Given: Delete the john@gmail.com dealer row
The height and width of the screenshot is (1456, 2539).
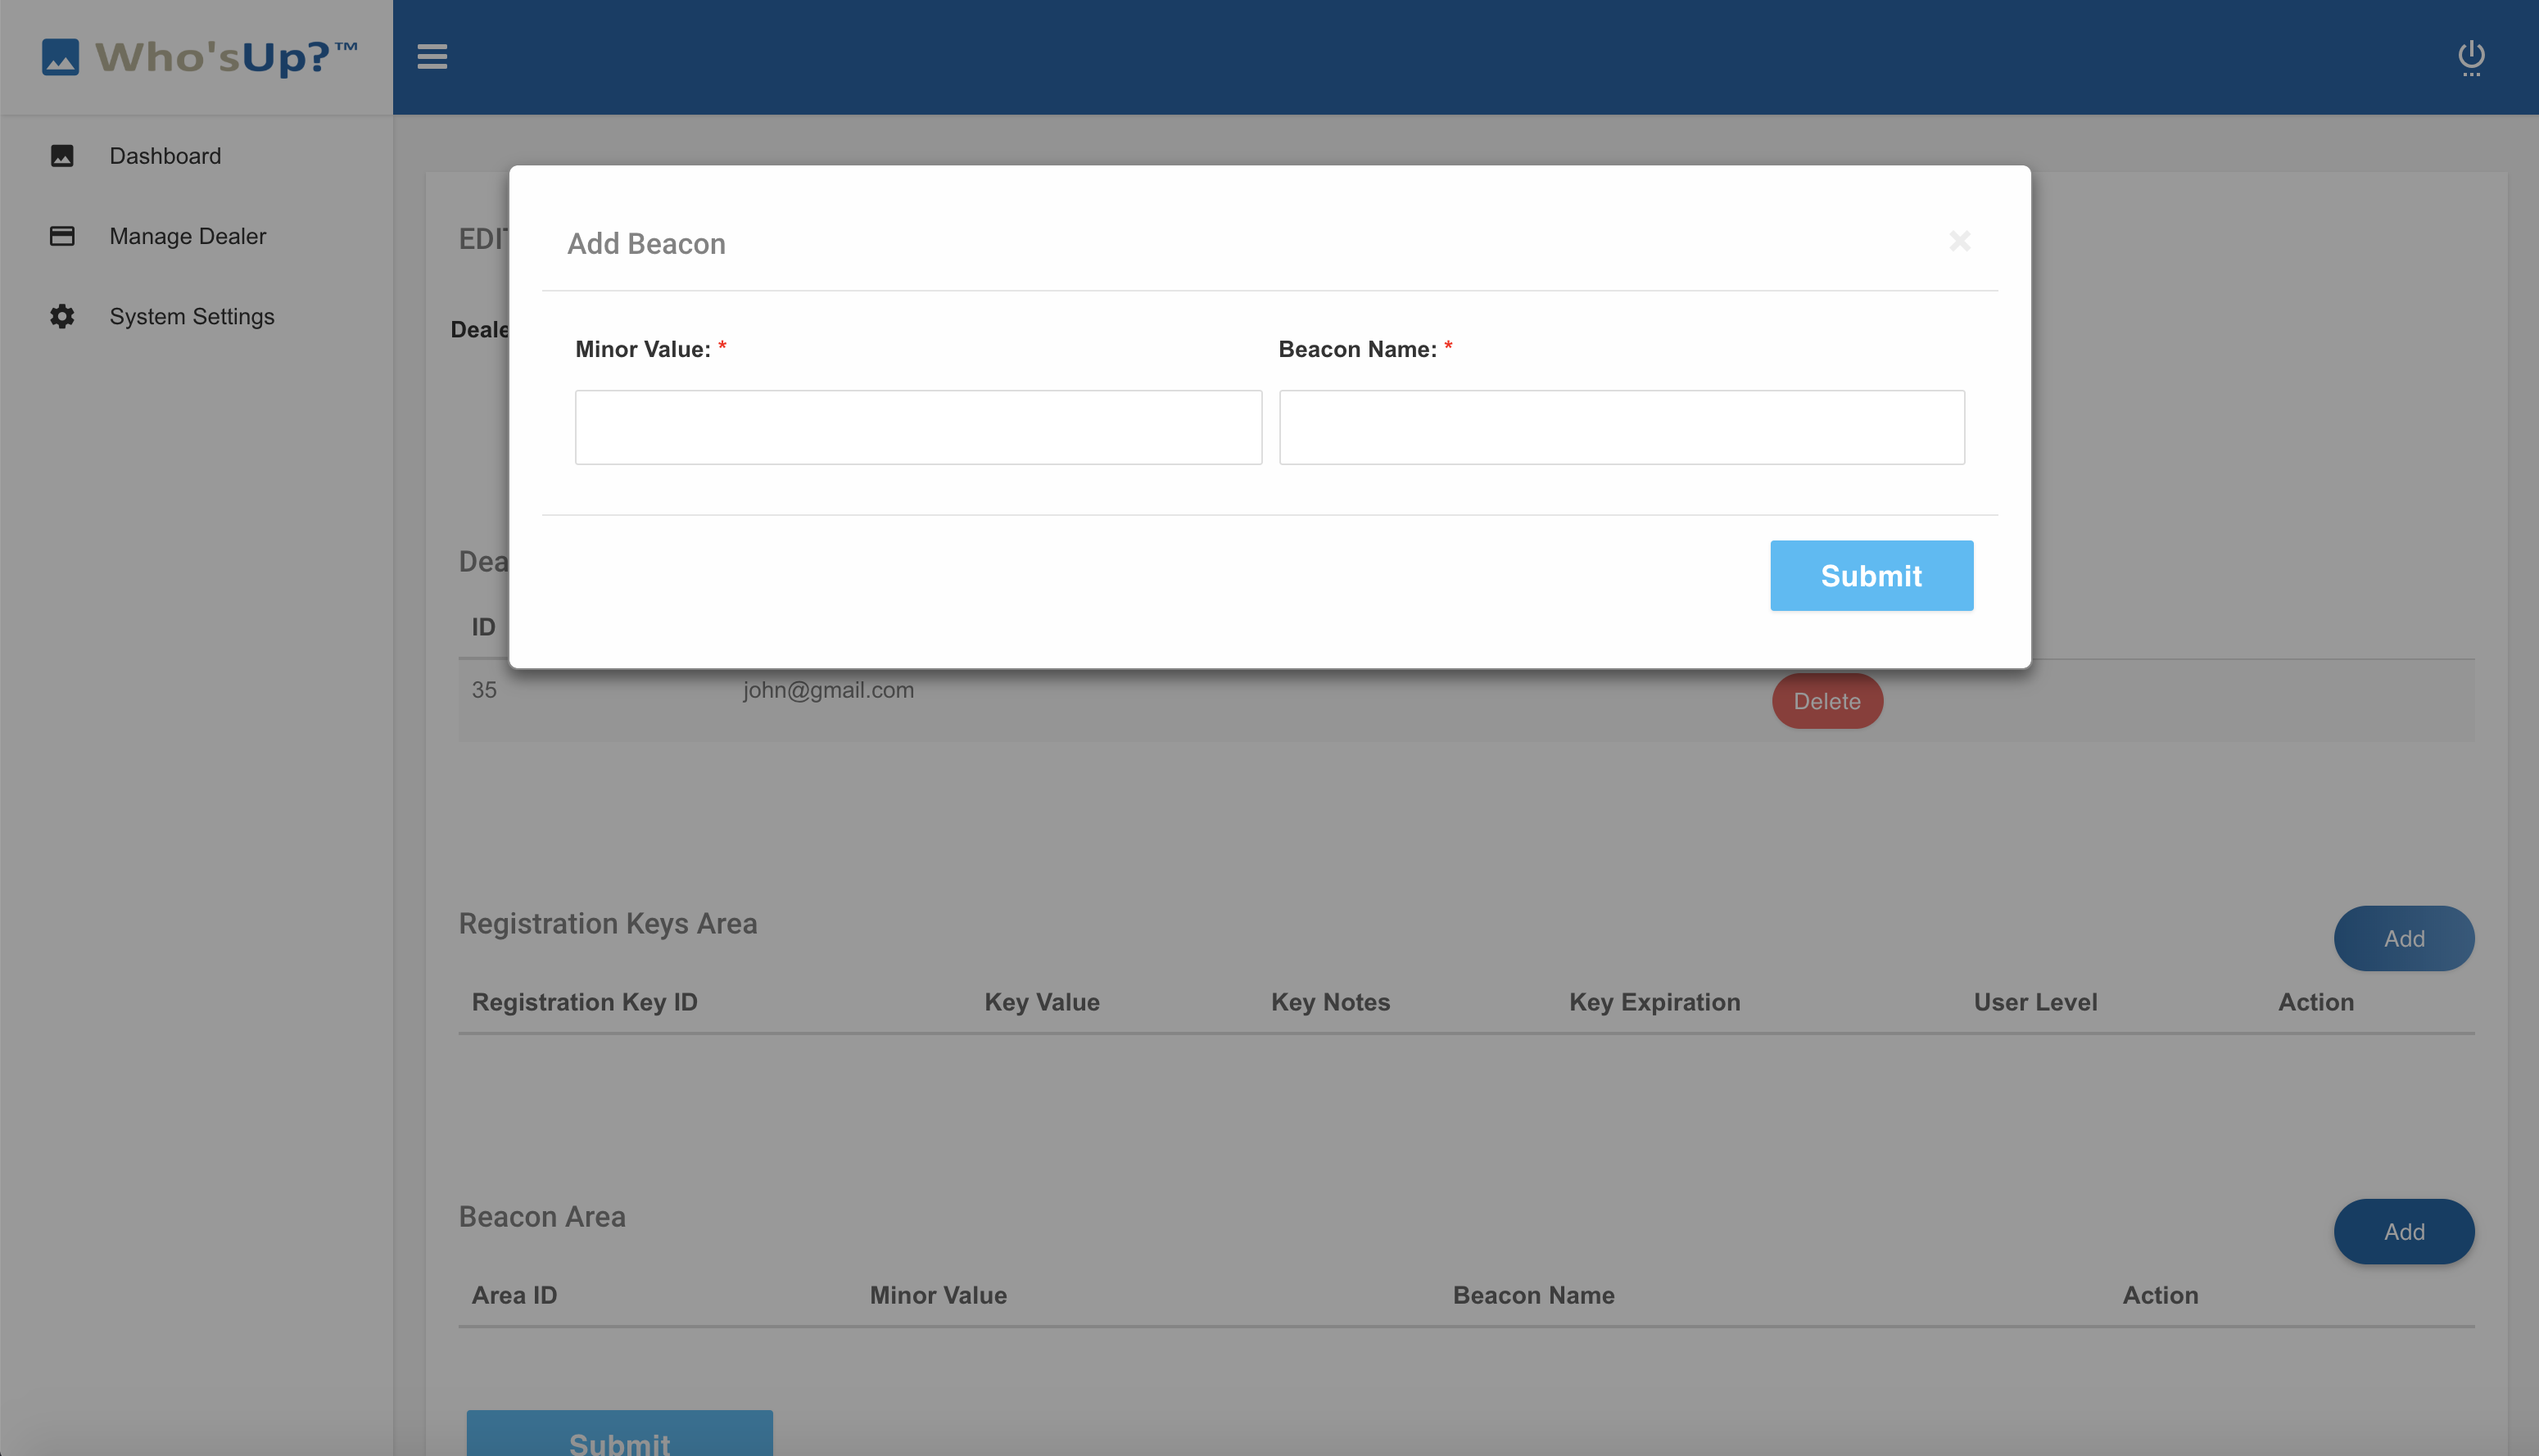Looking at the screenshot, I should (1826, 701).
